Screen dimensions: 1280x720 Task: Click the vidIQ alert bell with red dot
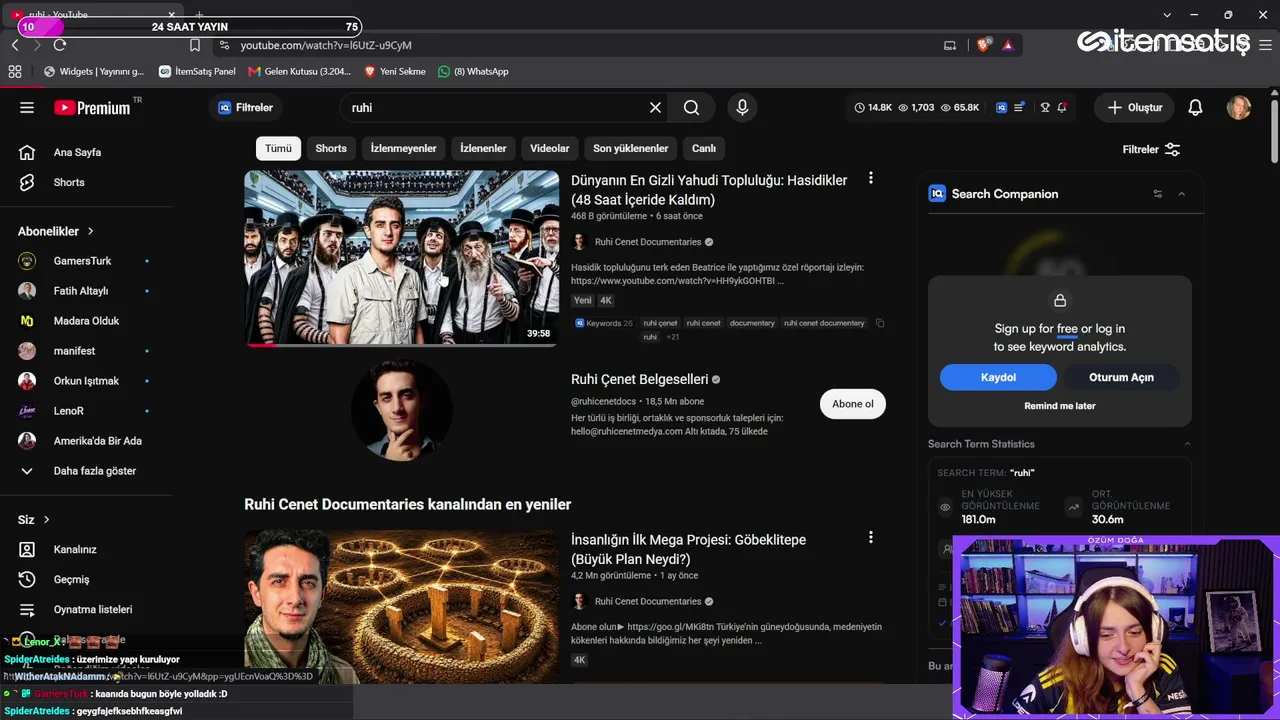pos(1062,107)
